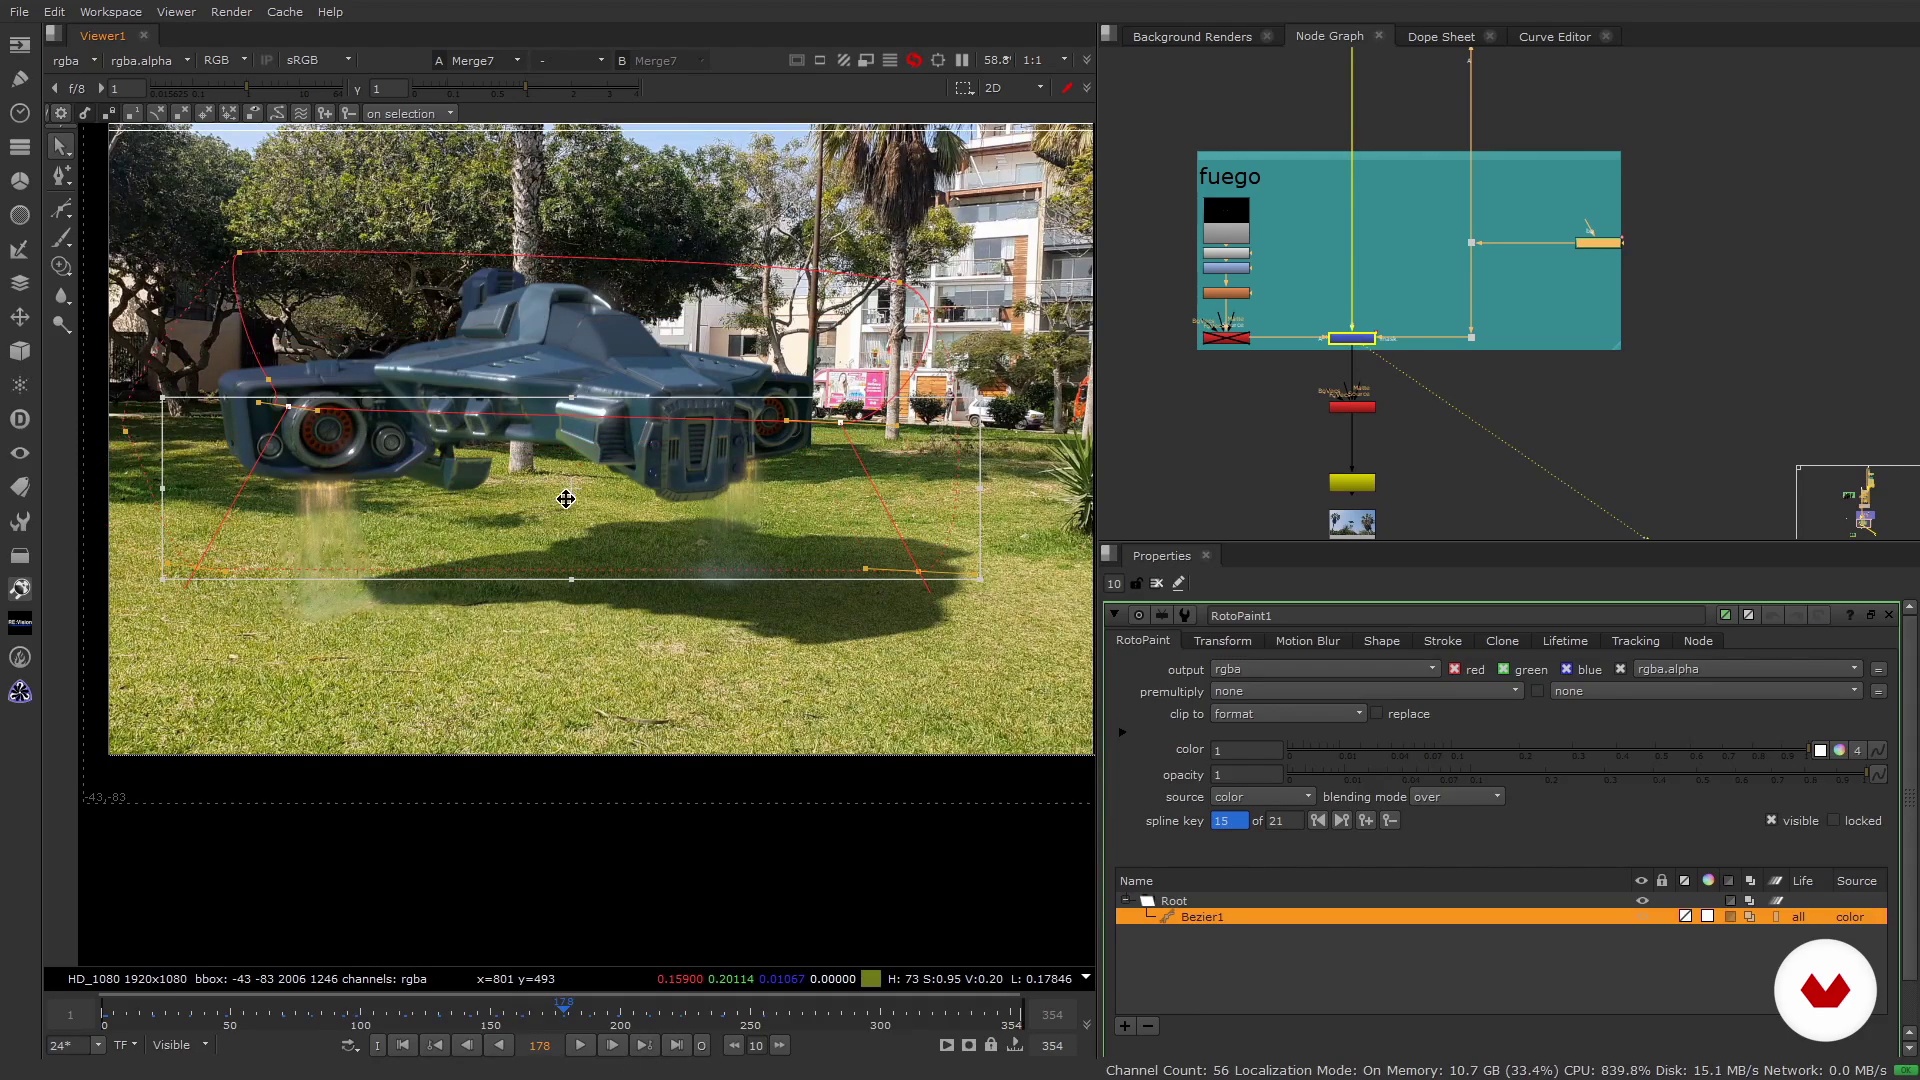Open the Motion Blur tab
The height and width of the screenshot is (1080, 1920).
pyautogui.click(x=1307, y=641)
